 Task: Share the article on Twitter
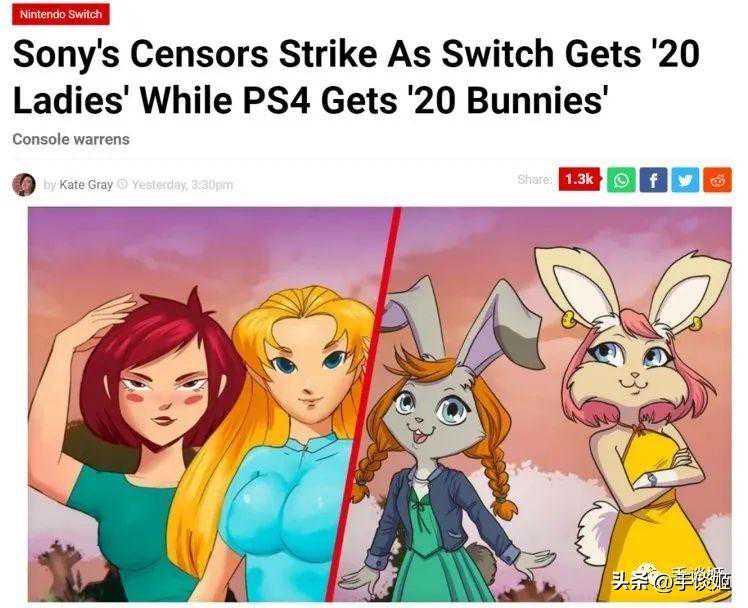click(685, 180)
